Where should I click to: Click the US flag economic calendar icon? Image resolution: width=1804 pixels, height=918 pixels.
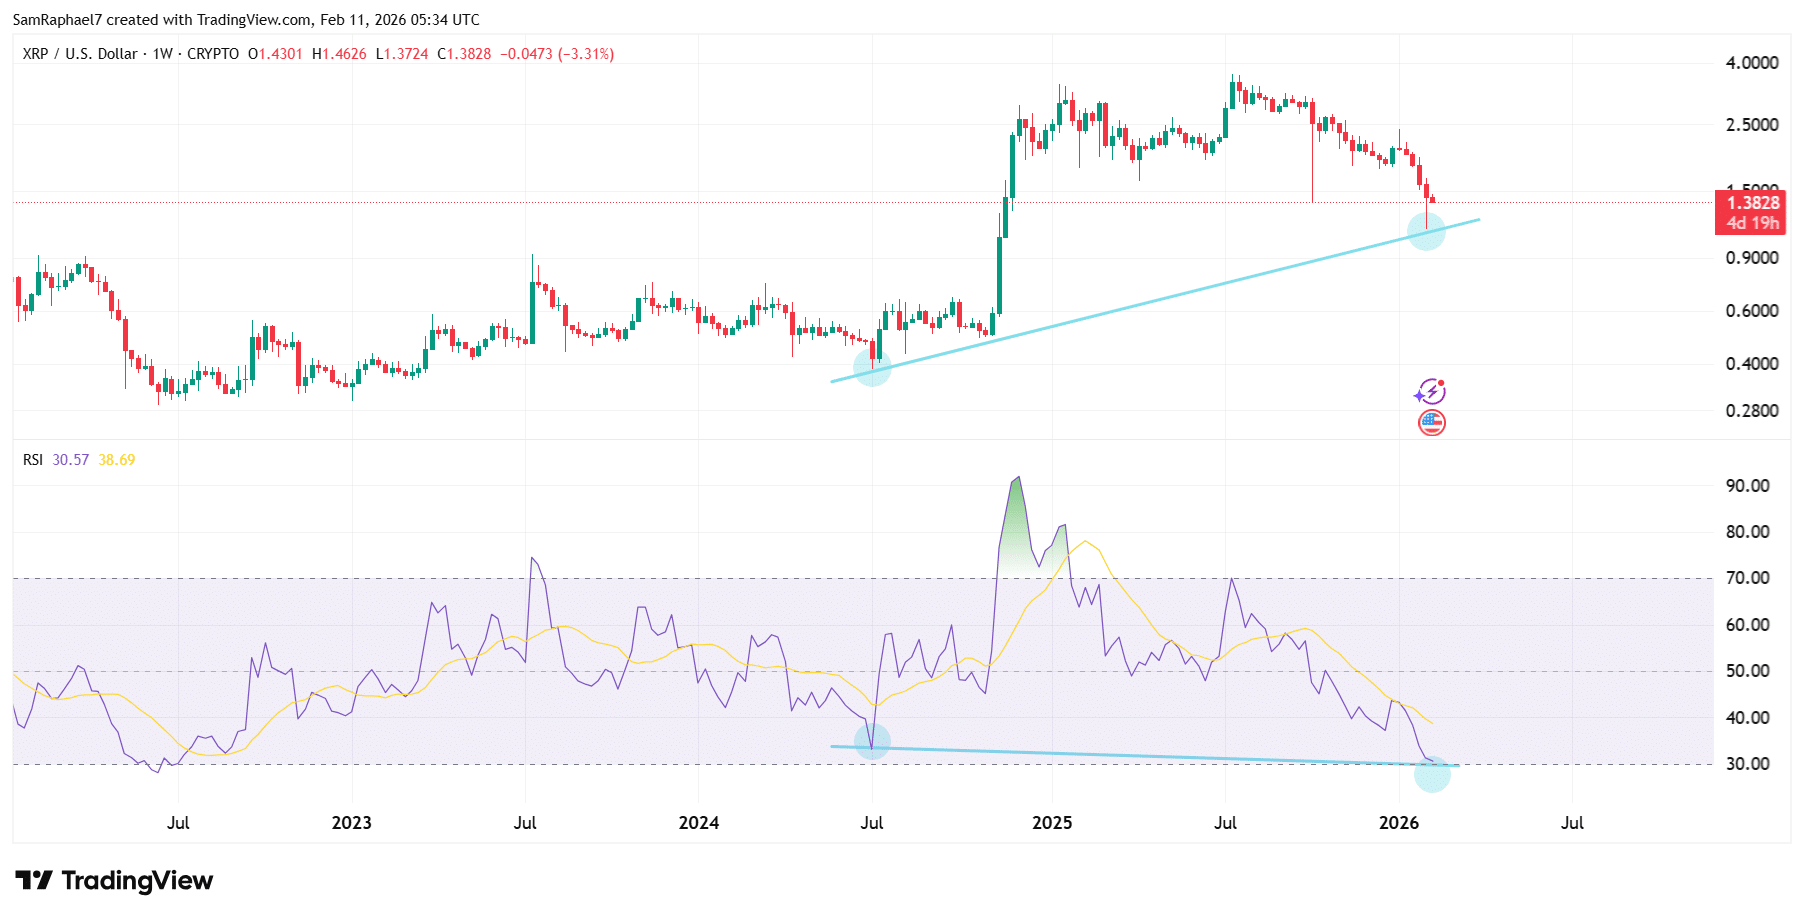coord(1429,422)
